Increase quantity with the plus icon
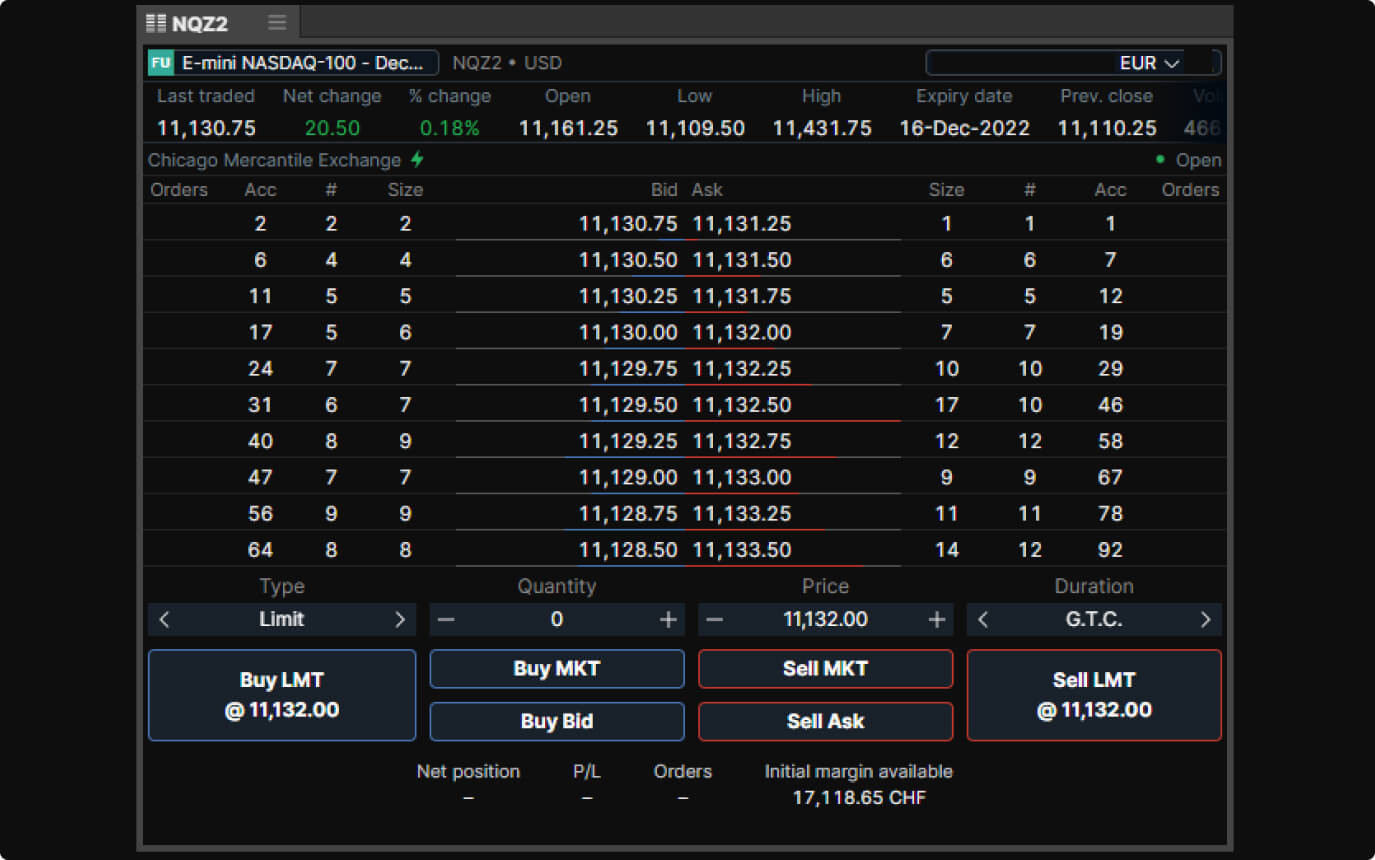 668,620
